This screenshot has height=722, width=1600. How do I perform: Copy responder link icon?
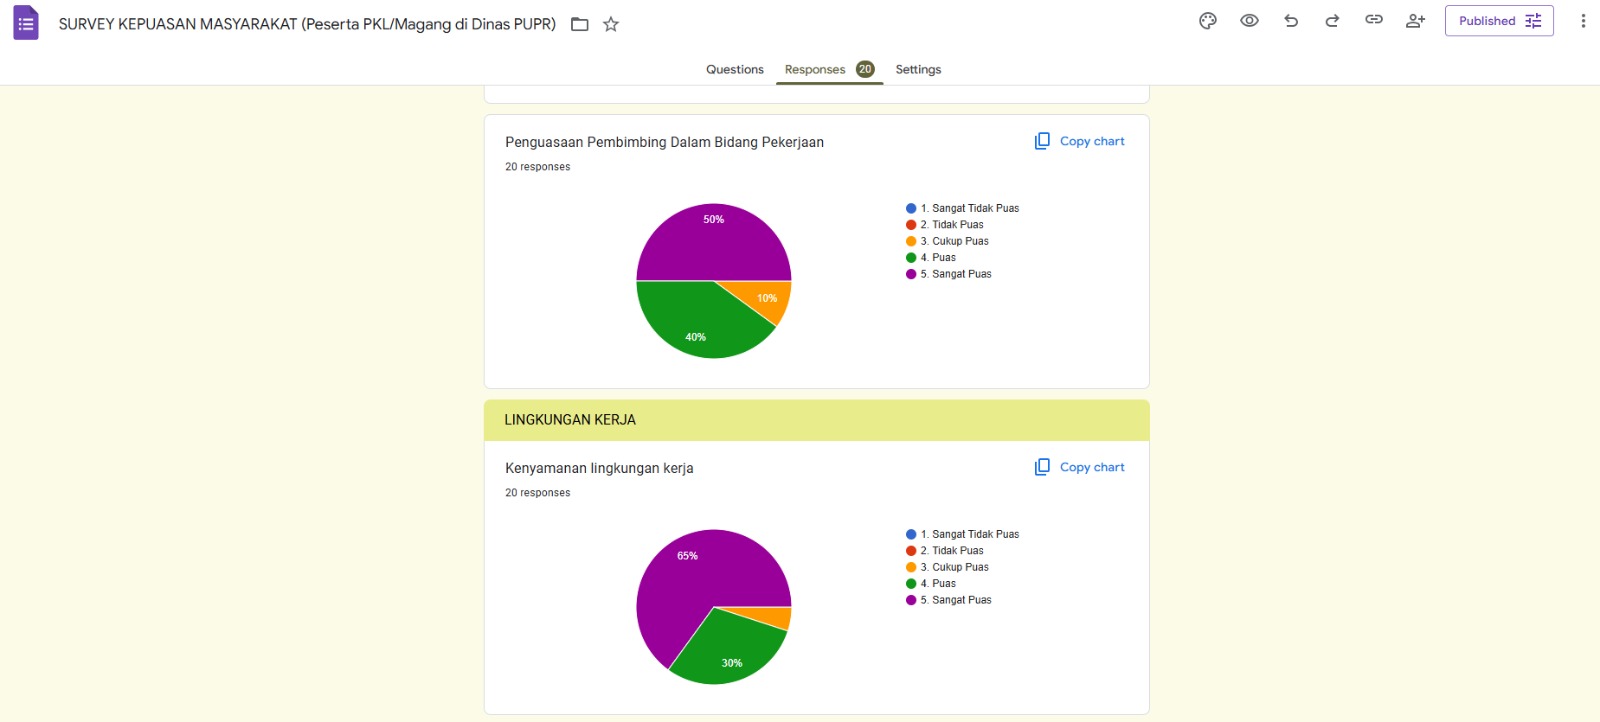[x=1374, y=20]
